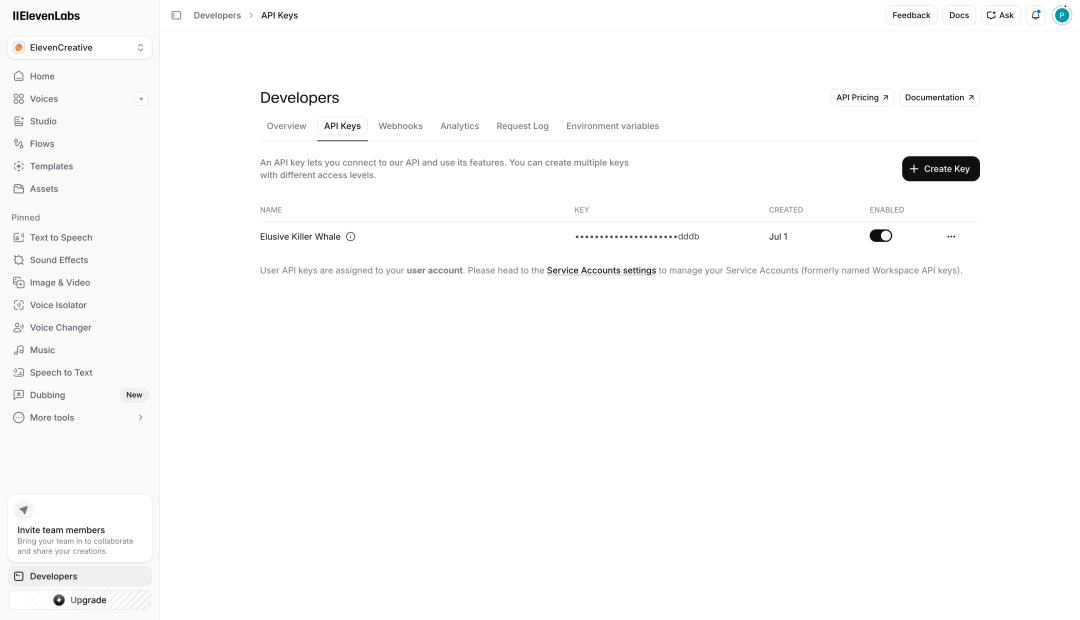The image size is (1080, 620).
Task: Click the Upgrade button
Action: click(80, 600)
